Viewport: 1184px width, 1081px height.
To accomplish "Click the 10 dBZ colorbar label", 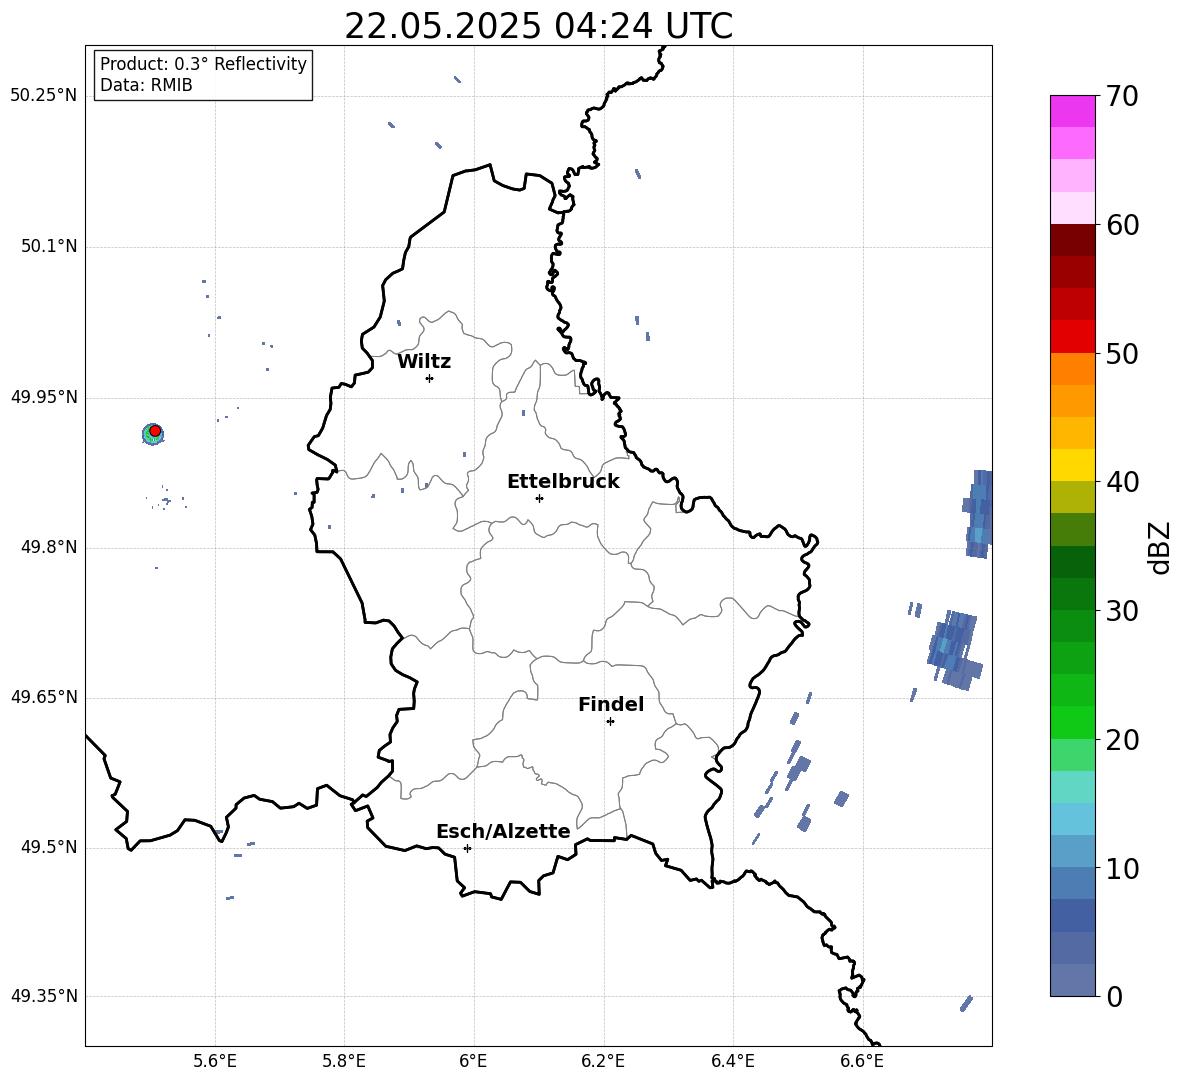I will [x=1122, y=868].
